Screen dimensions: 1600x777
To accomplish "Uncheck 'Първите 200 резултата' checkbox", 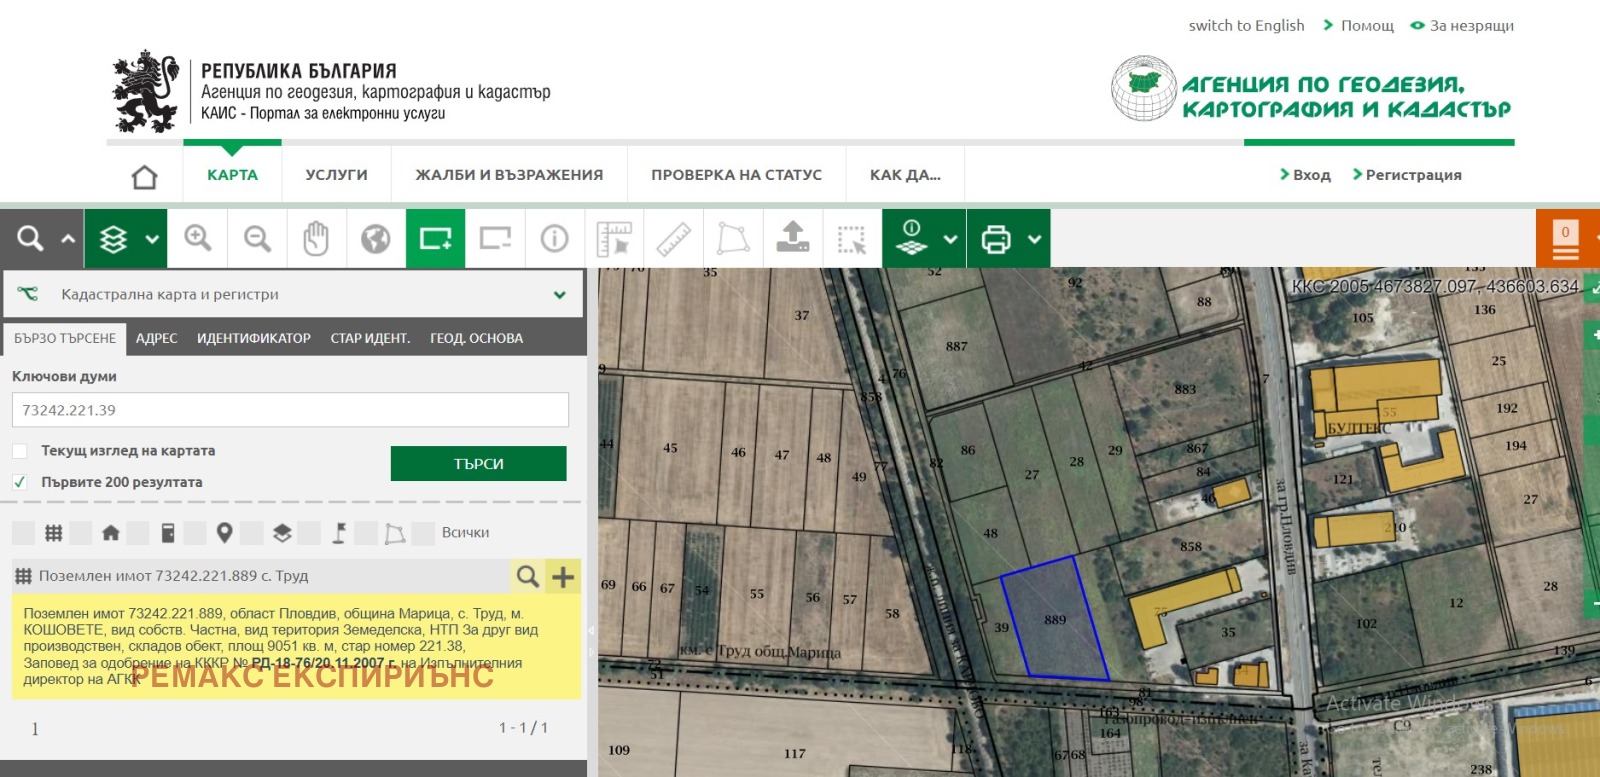I will 20,482.
